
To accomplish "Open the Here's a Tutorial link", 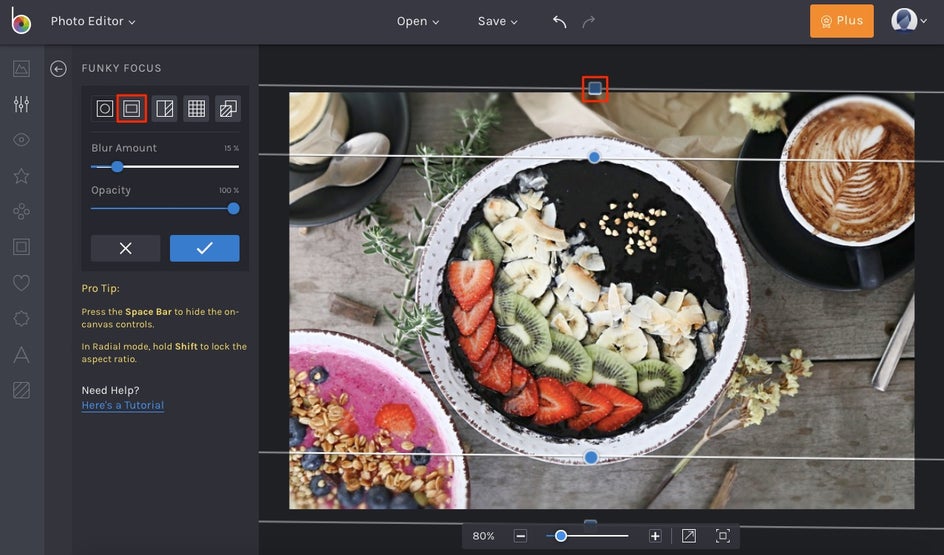I will [122, 406].
